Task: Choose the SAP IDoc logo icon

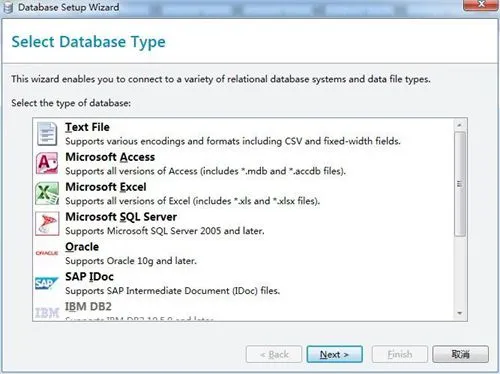Action: click(46, 283)
